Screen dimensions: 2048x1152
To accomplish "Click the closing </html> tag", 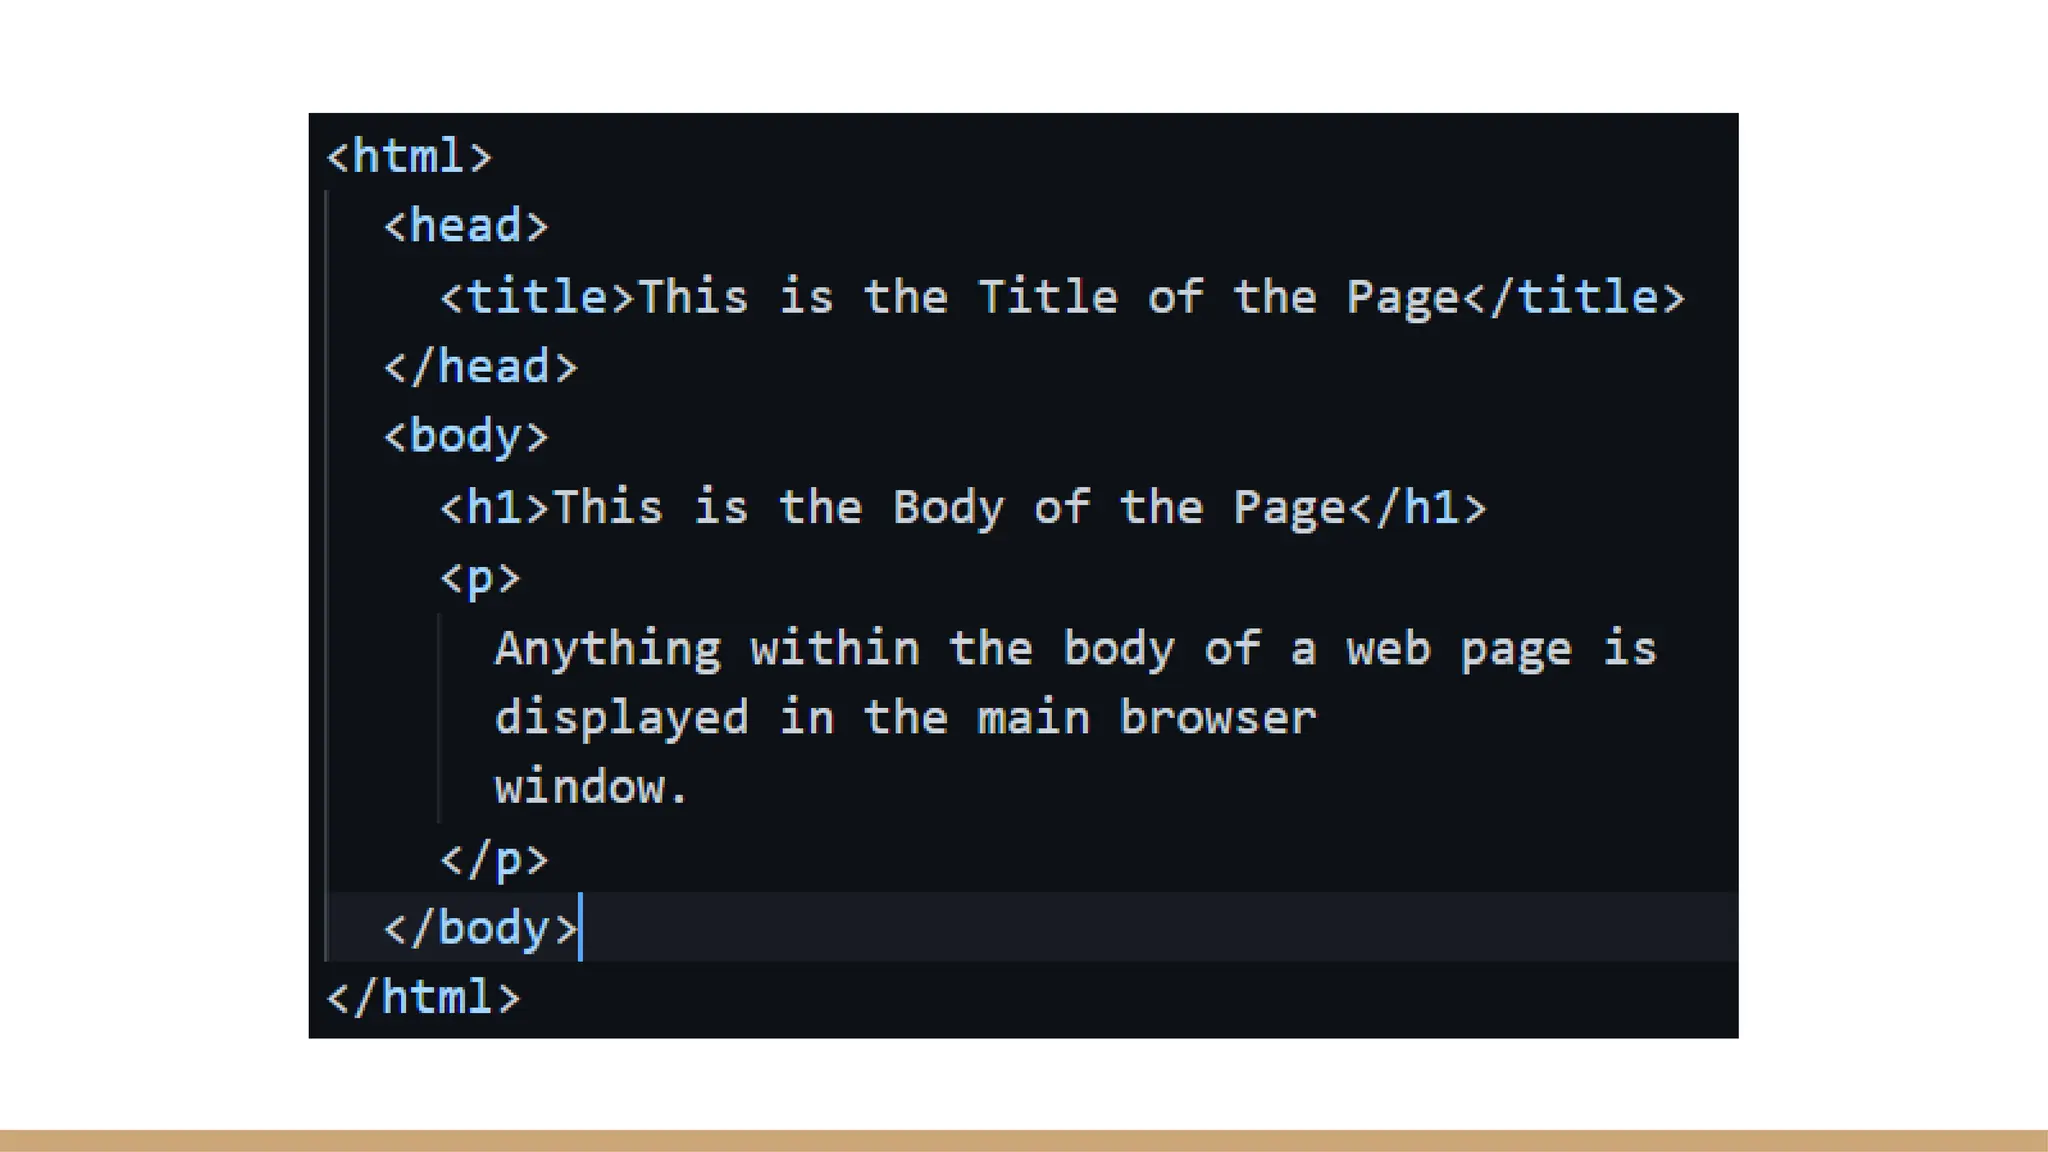I will [423, 998].
